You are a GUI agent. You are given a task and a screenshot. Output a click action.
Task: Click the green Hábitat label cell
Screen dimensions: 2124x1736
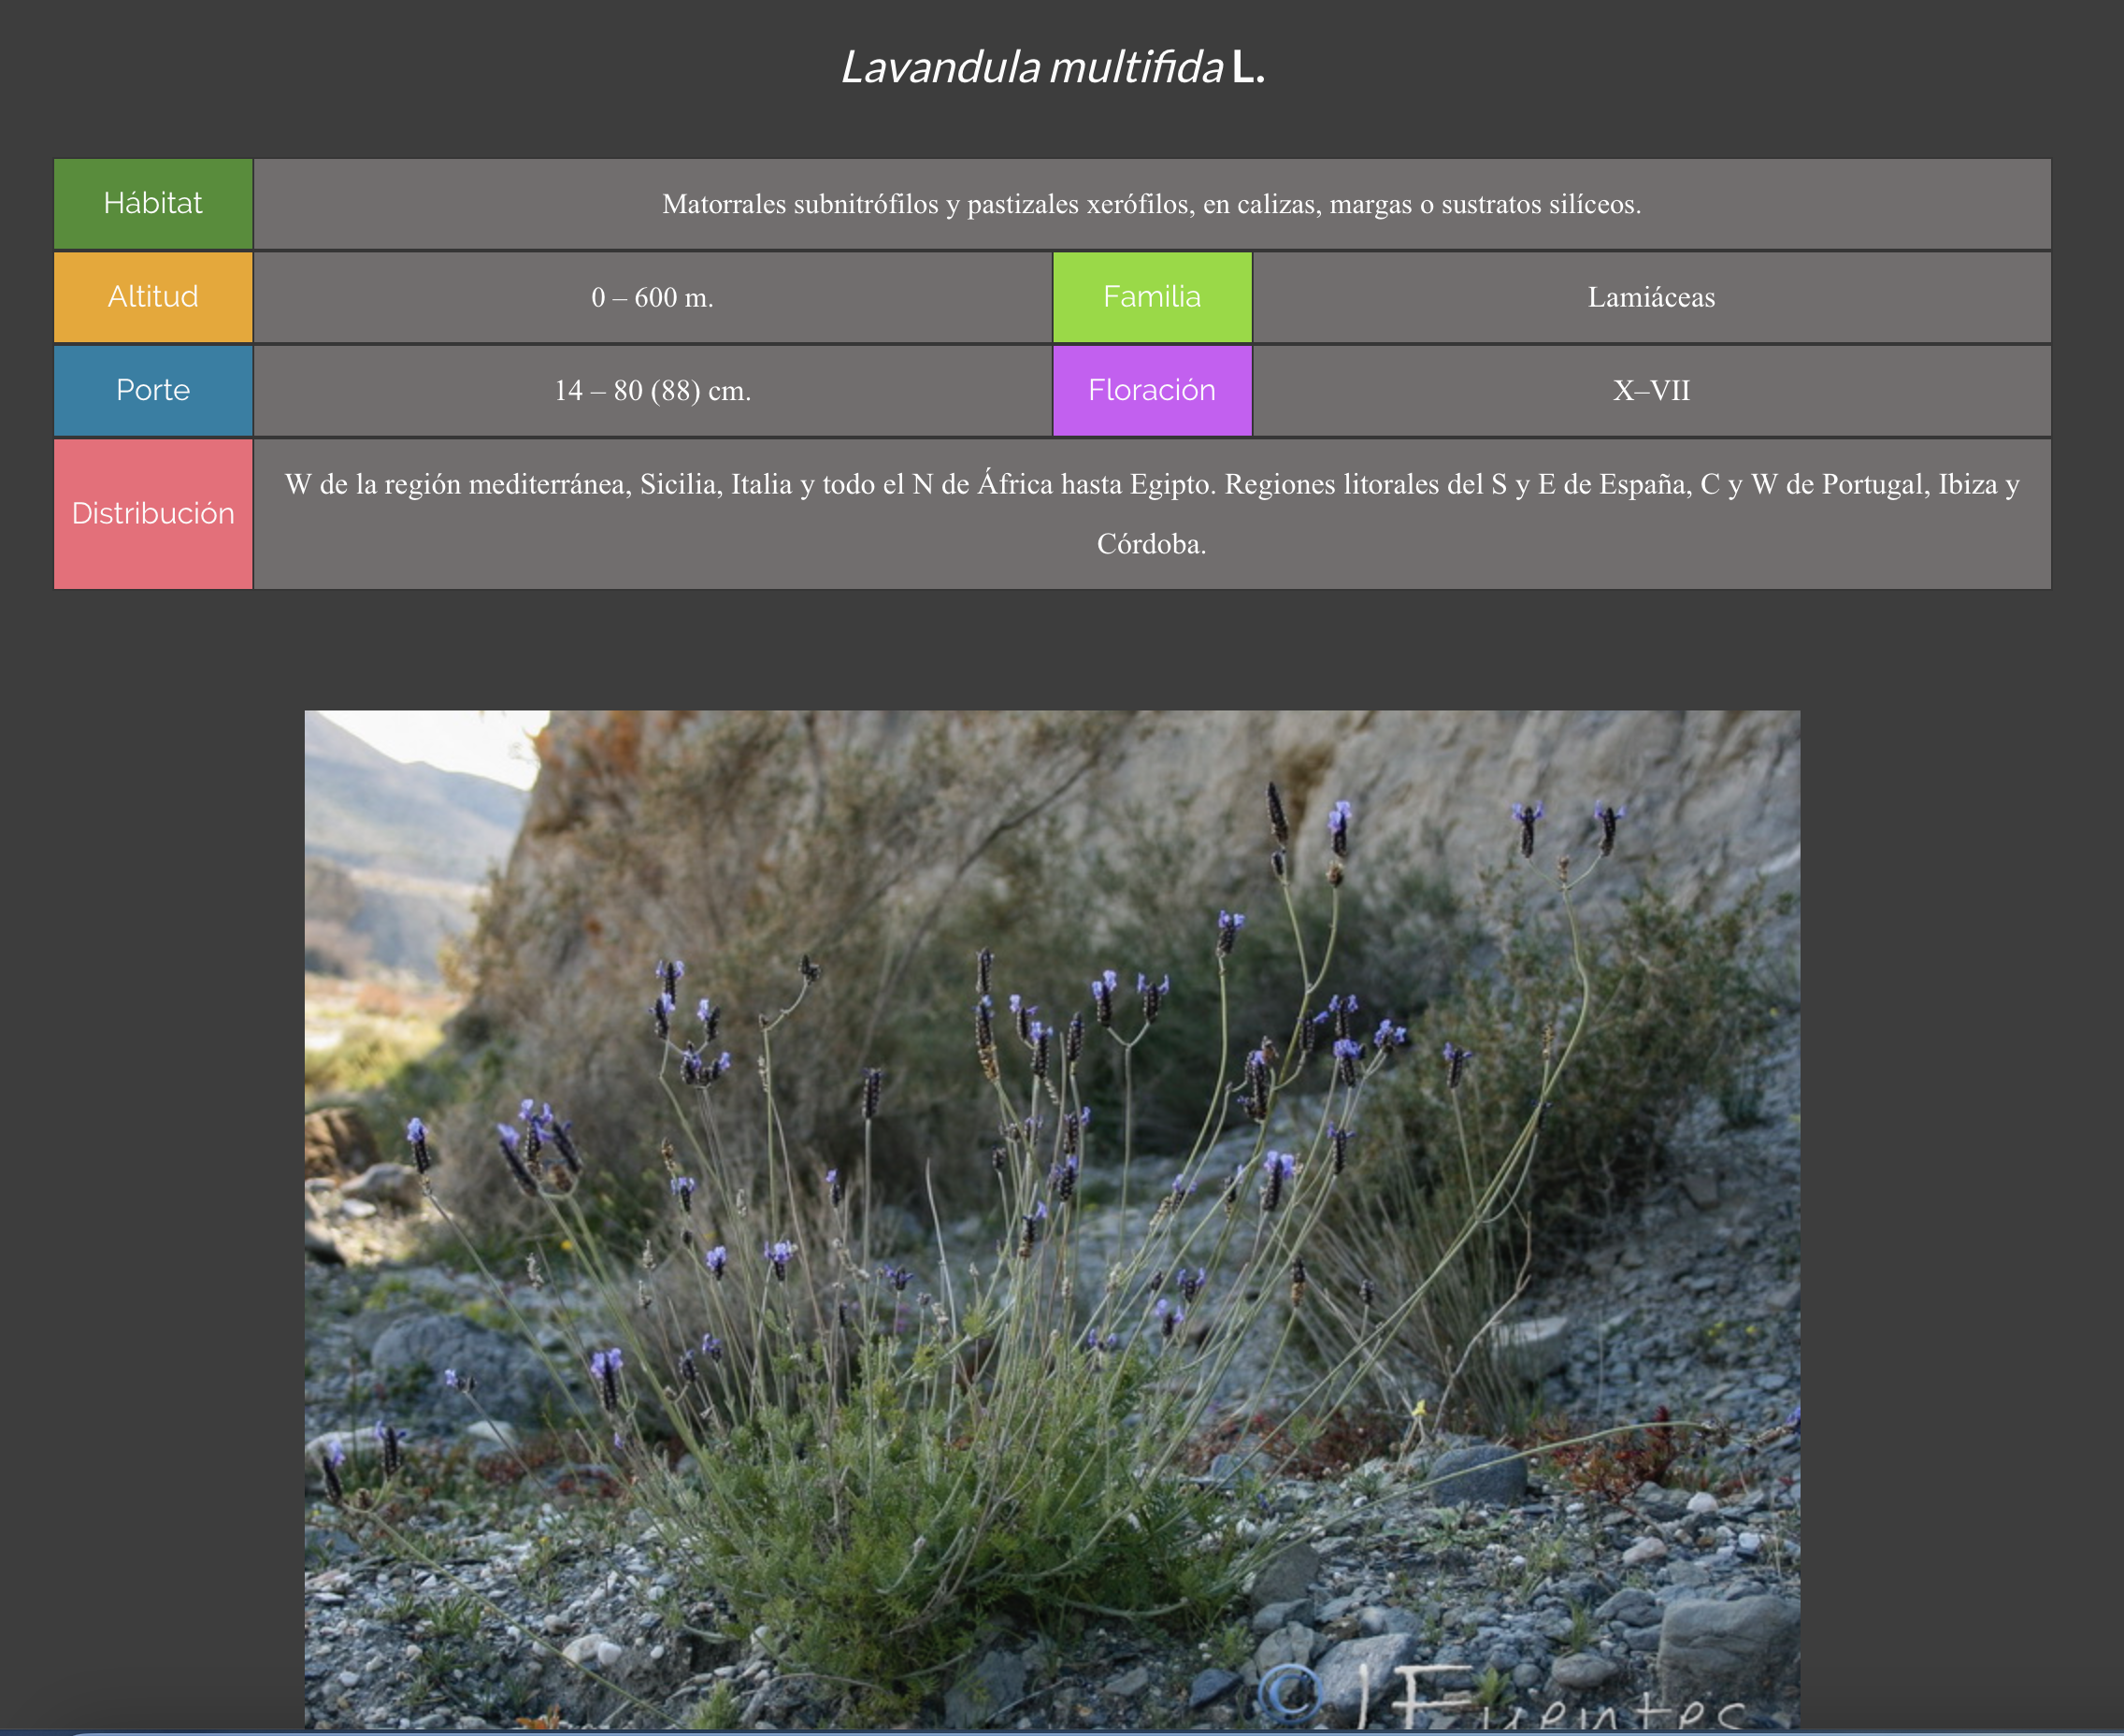[x=153, y=204]
